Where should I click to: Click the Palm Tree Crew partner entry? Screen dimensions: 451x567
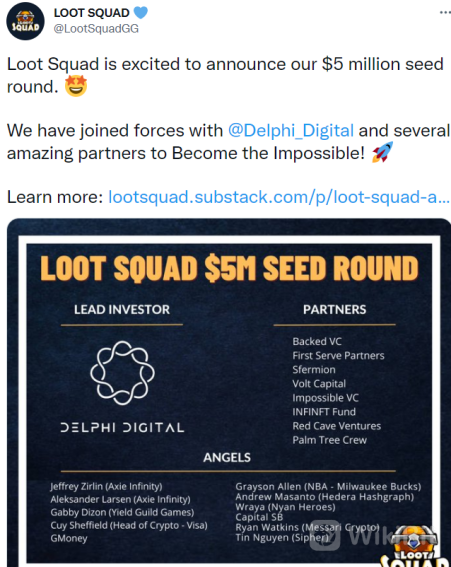[329, 440]
